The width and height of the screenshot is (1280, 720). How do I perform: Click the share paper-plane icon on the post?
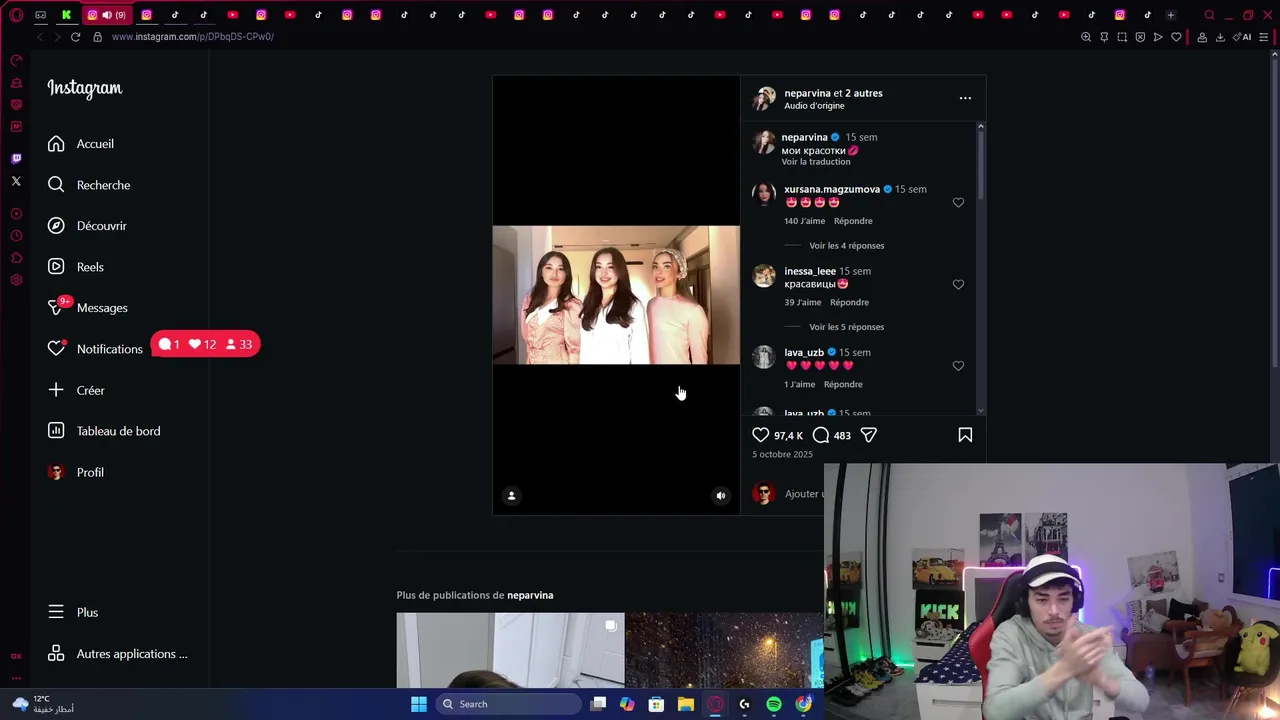coord(869,435)
